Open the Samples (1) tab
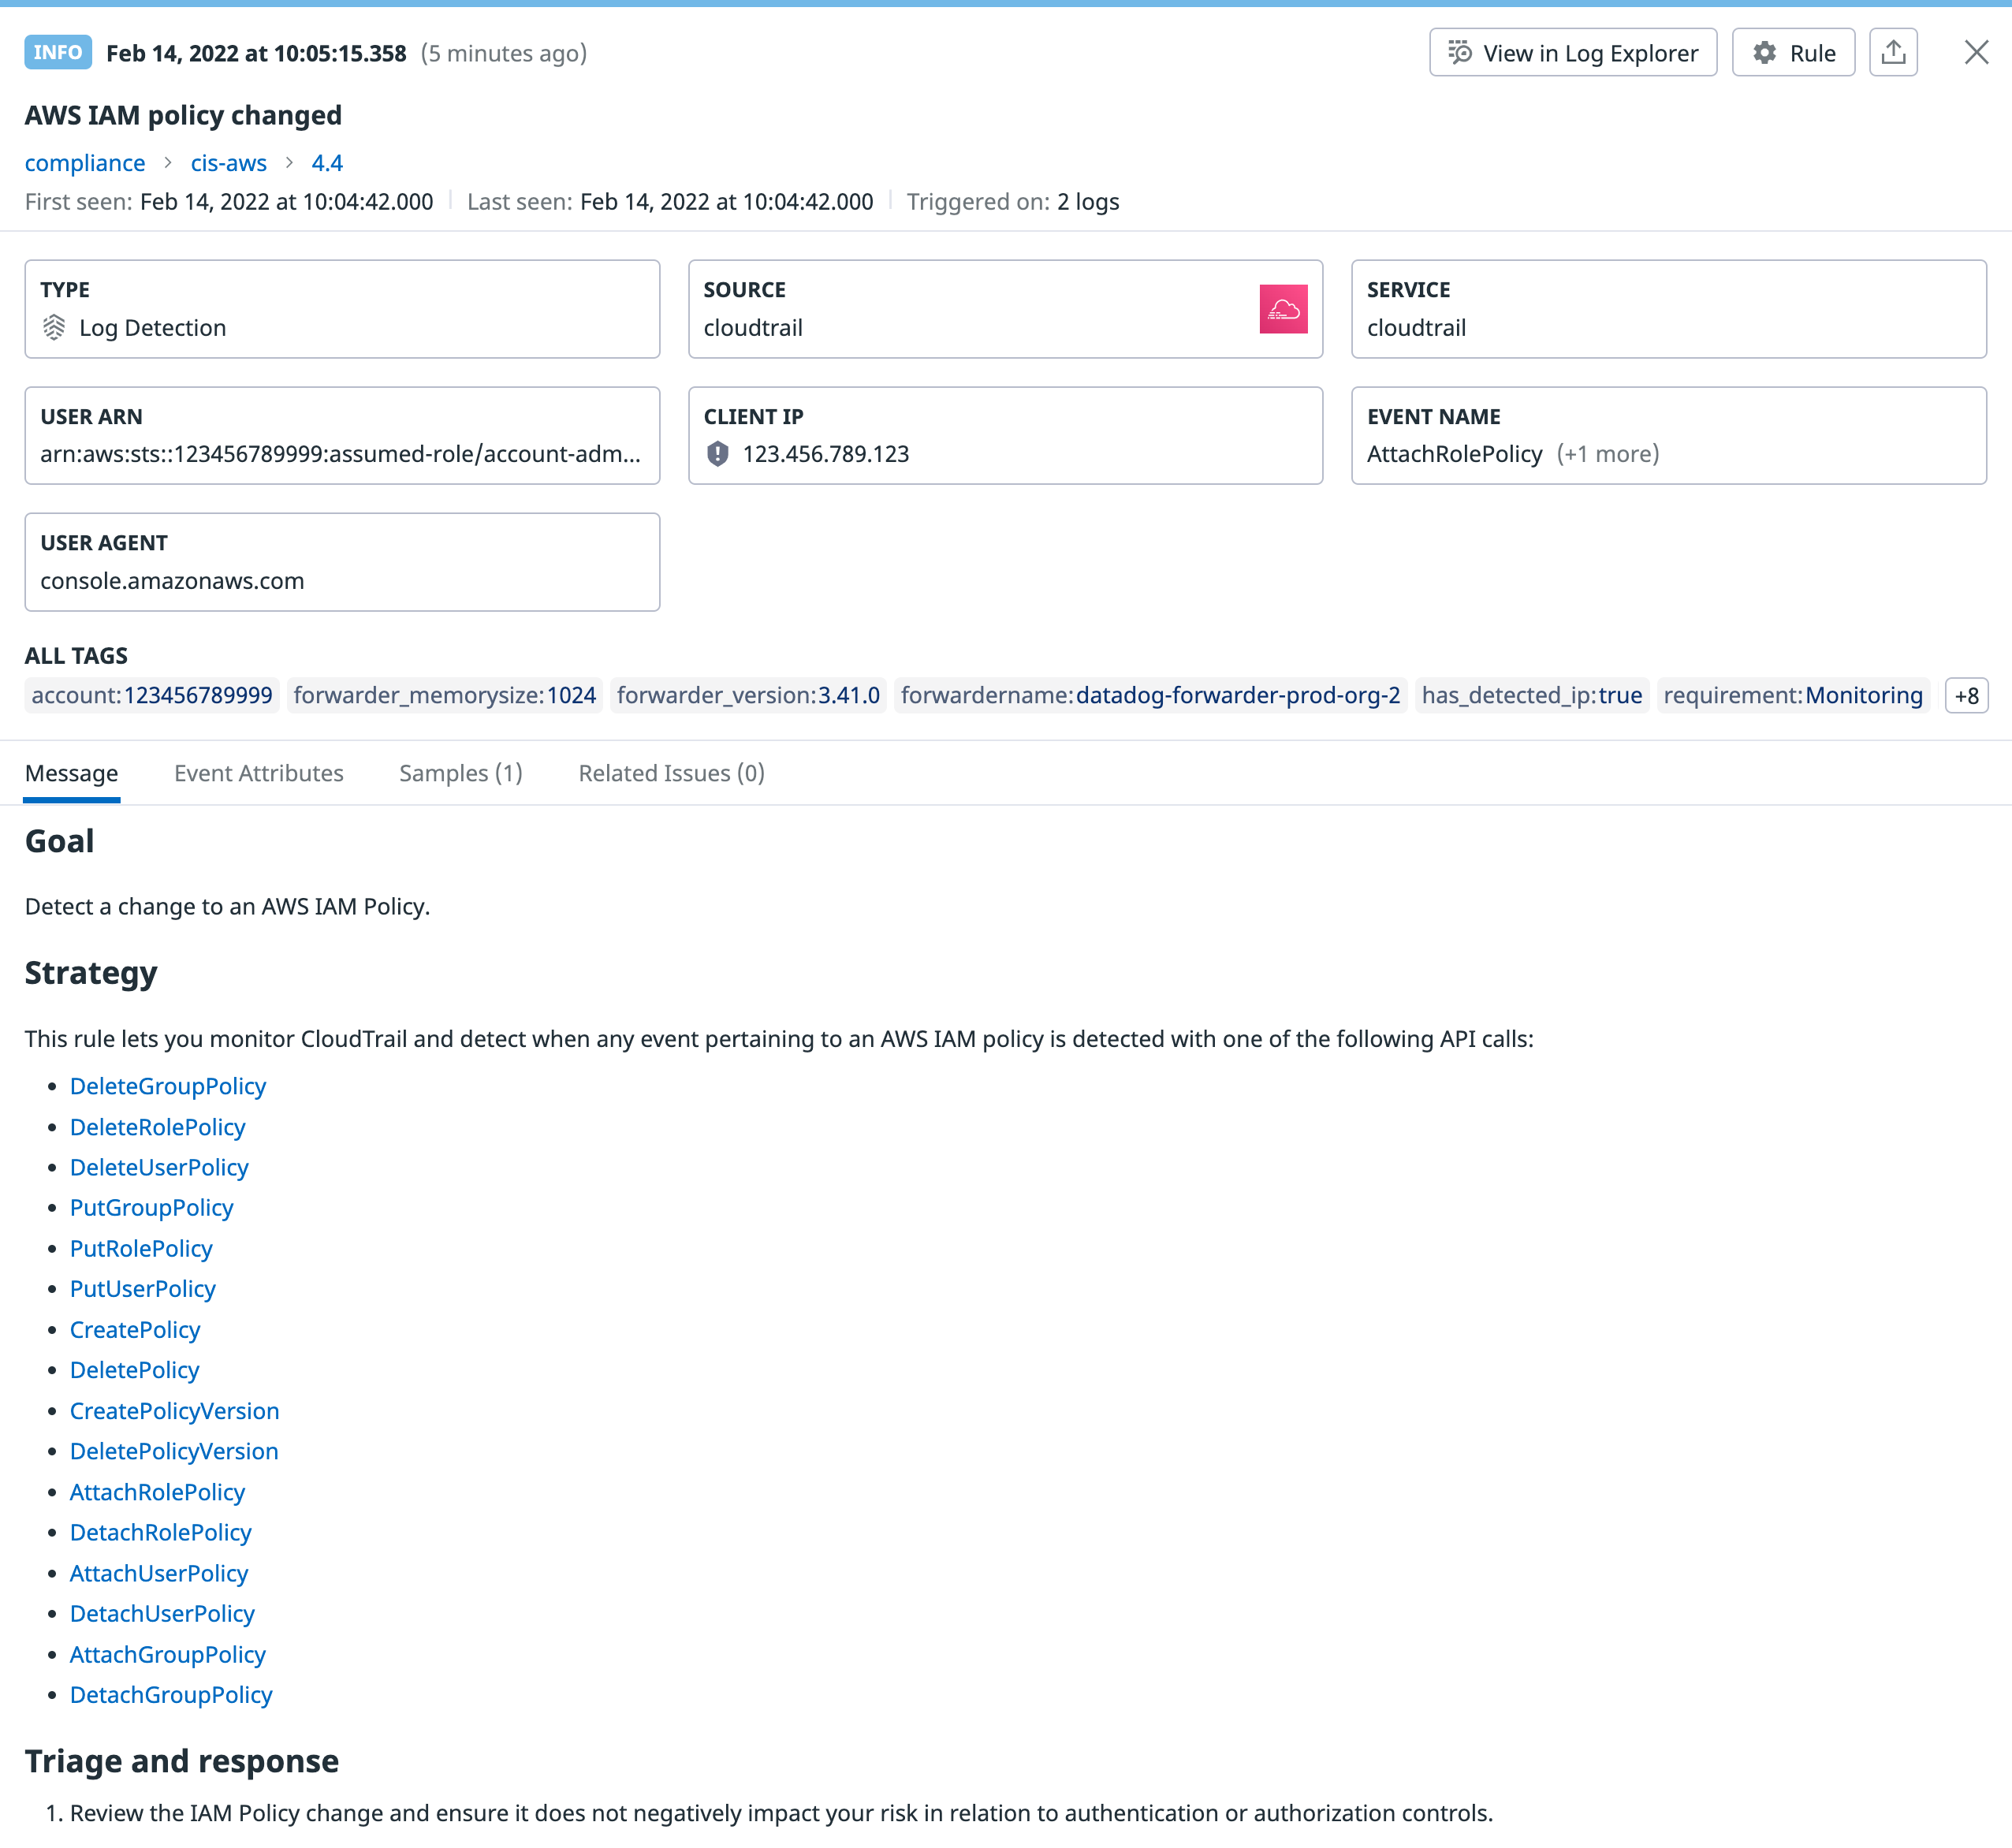Screen dimensions: 2012x1848 tap(461, 773)
